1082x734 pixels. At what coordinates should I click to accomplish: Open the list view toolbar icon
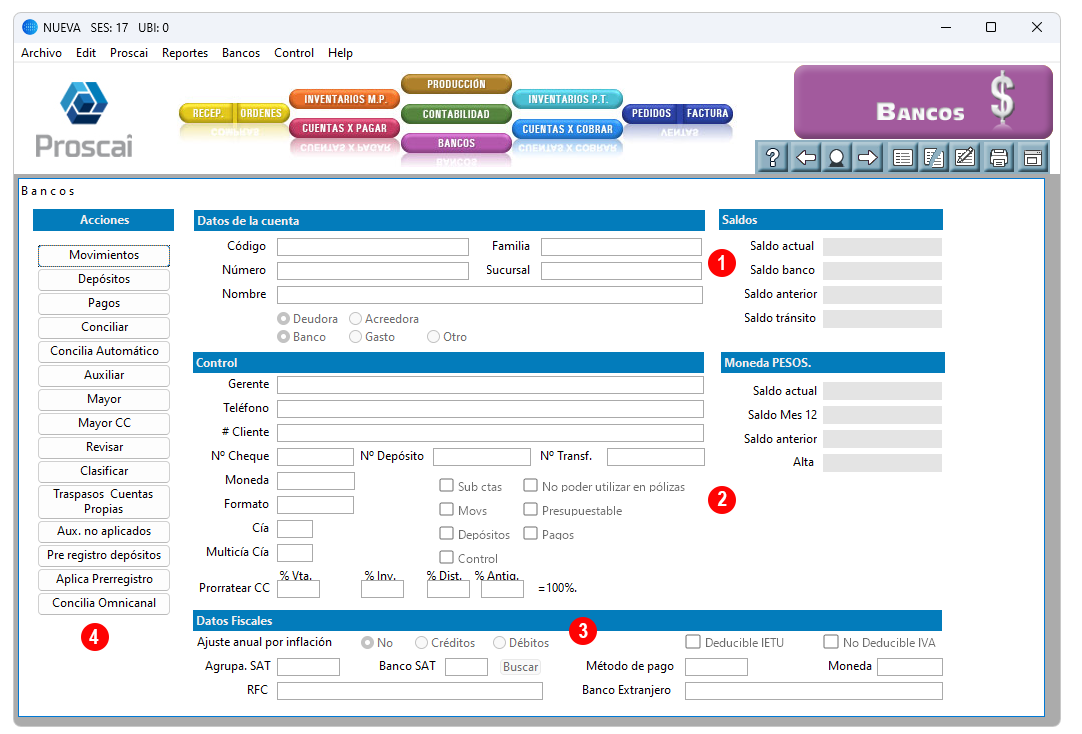902,158
